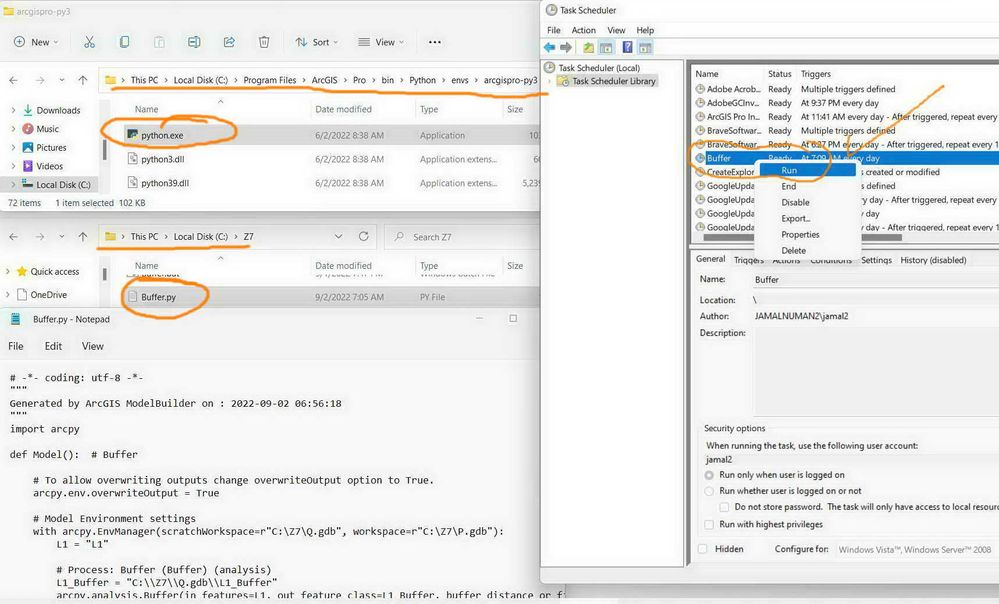Open the Action menu in Task Scheduler

[583, 30]
